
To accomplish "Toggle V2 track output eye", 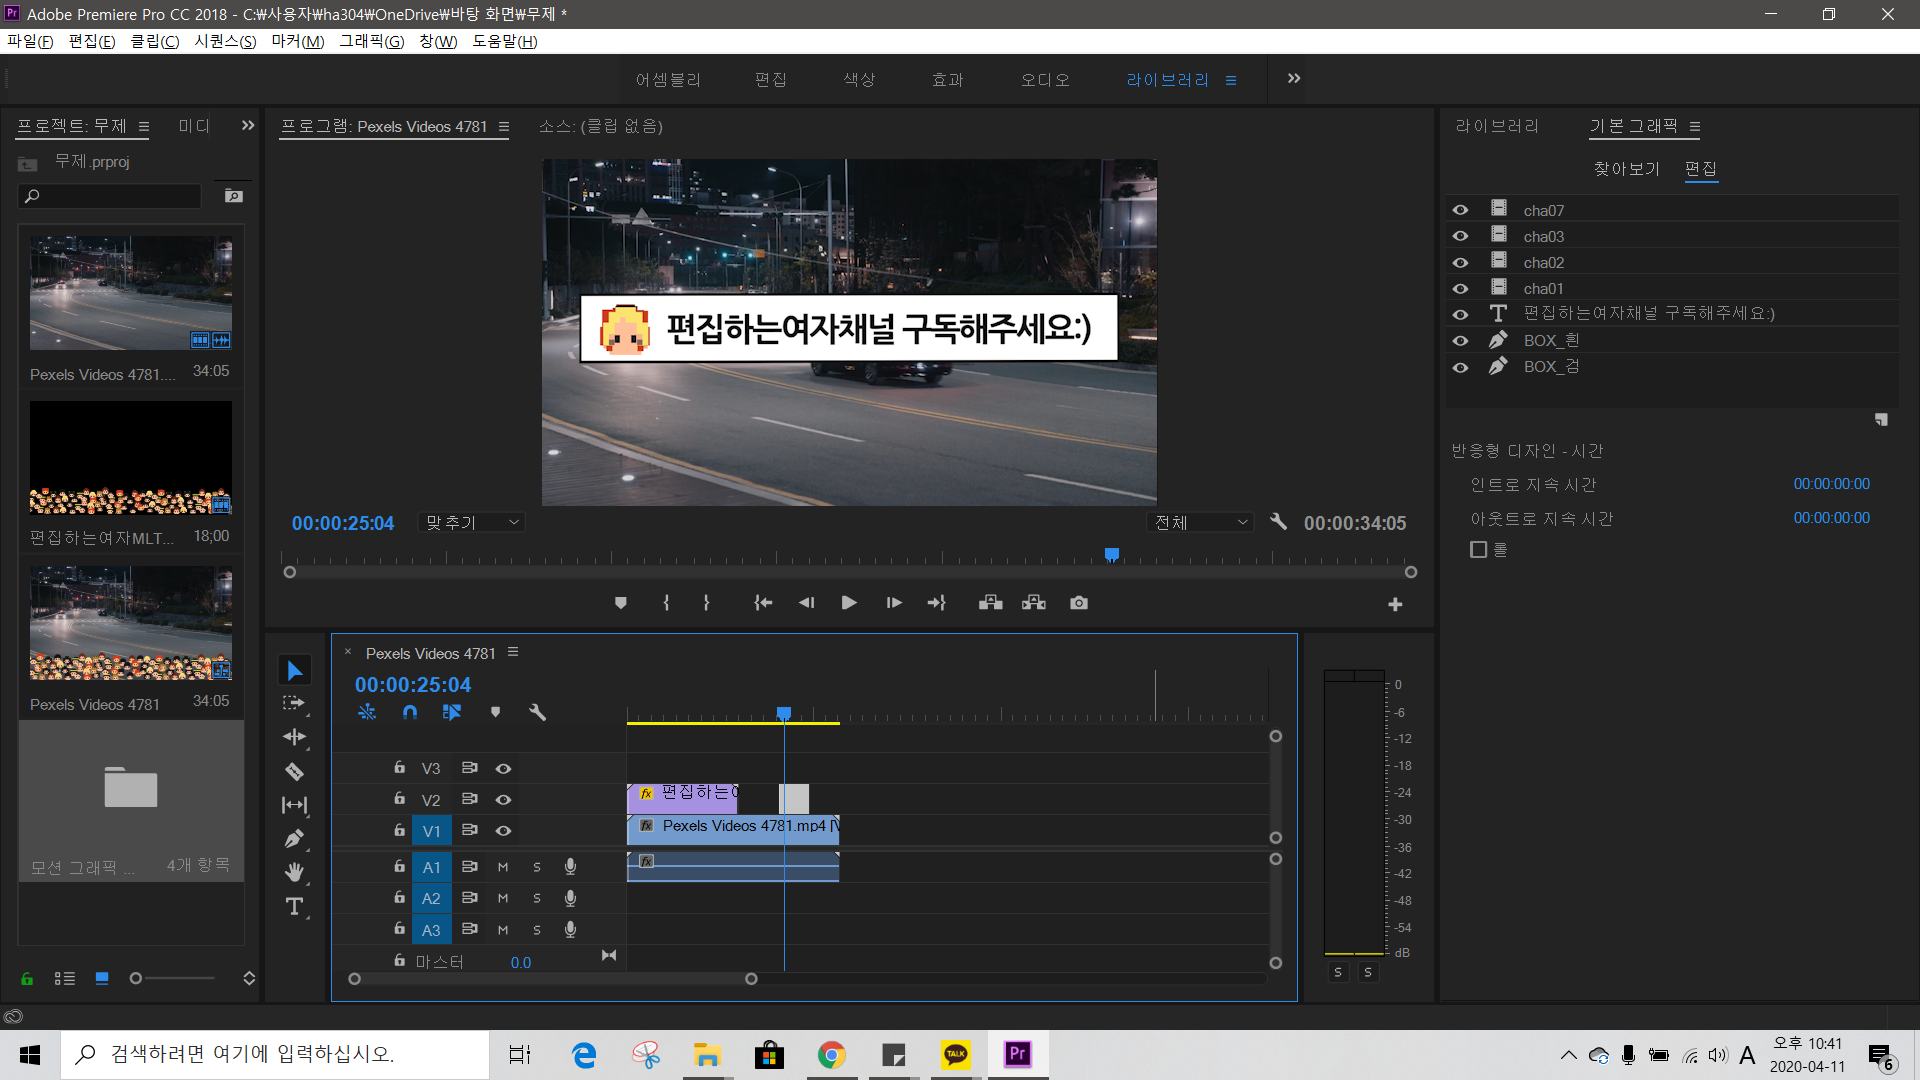I will (503, 799).
